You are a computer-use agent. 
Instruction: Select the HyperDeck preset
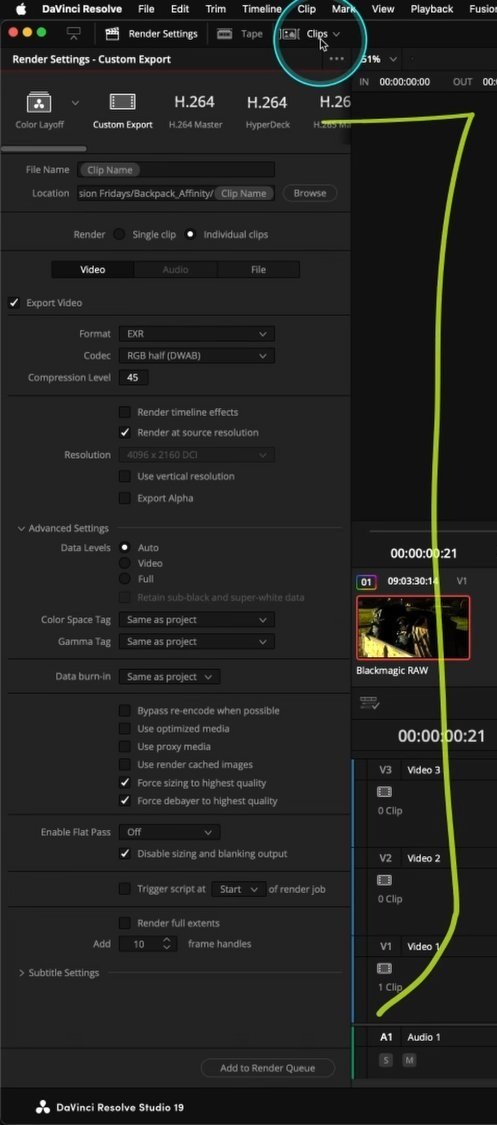267,110
